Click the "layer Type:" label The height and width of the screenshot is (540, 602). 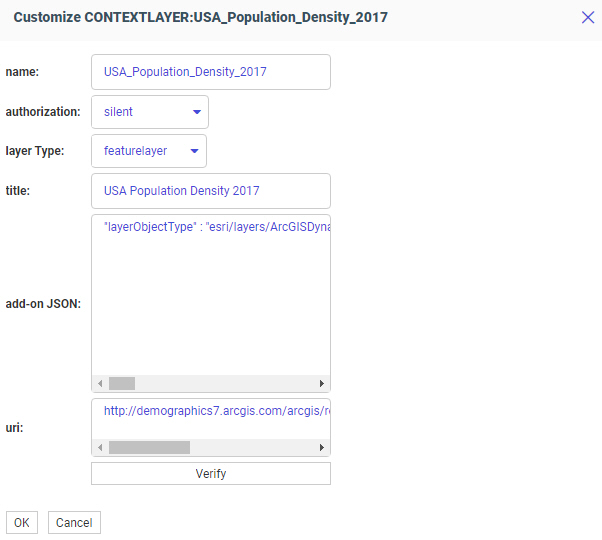coord(35,151)
